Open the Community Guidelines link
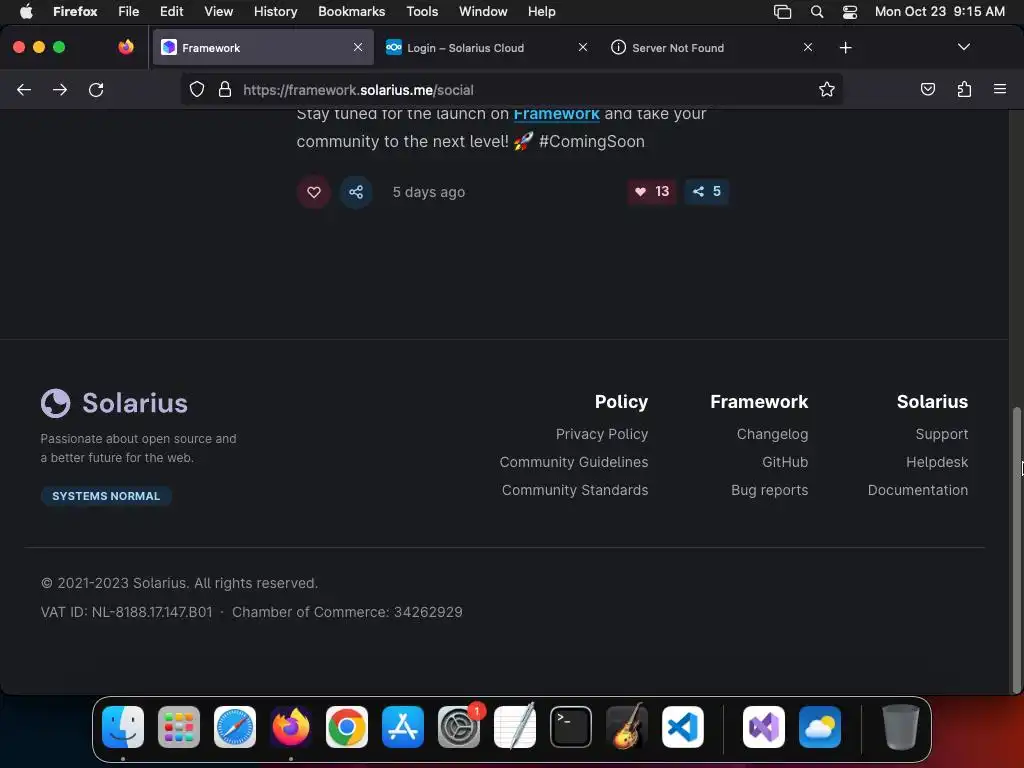 pos(573,462)
